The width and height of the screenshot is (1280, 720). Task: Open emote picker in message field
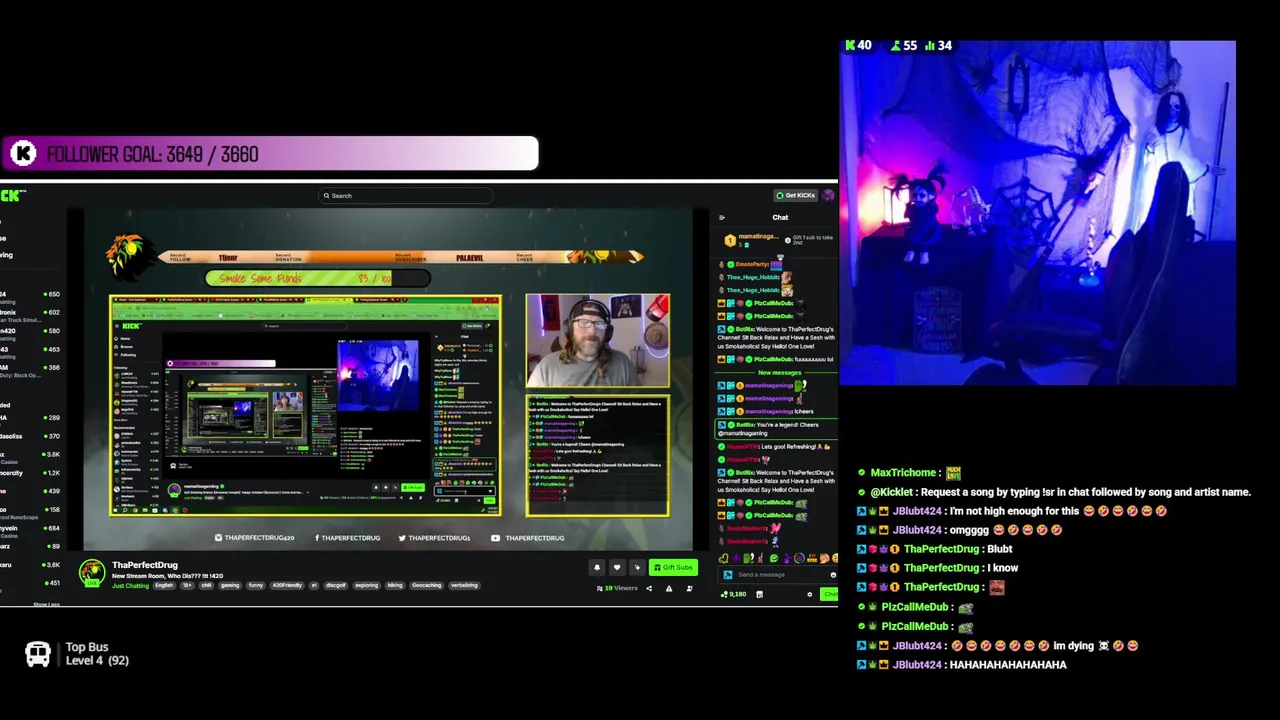(832, 575)
